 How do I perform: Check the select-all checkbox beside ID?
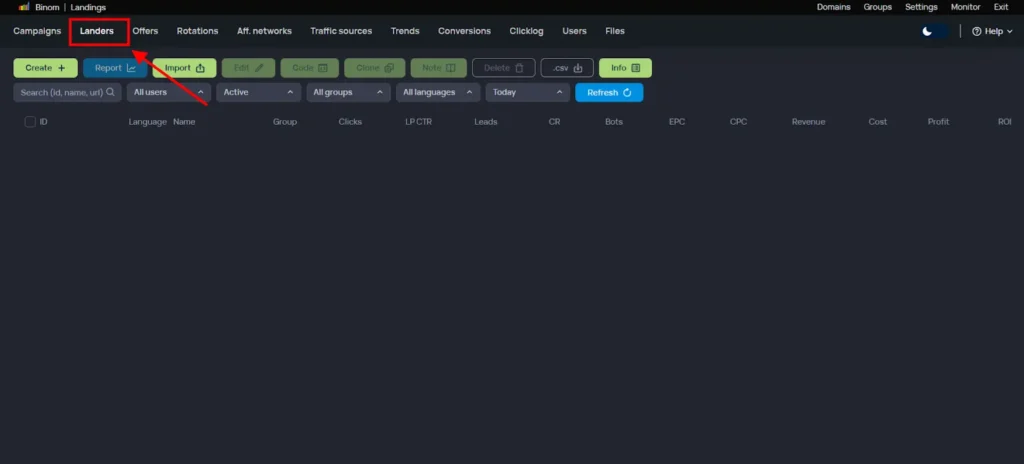(30, 122)
